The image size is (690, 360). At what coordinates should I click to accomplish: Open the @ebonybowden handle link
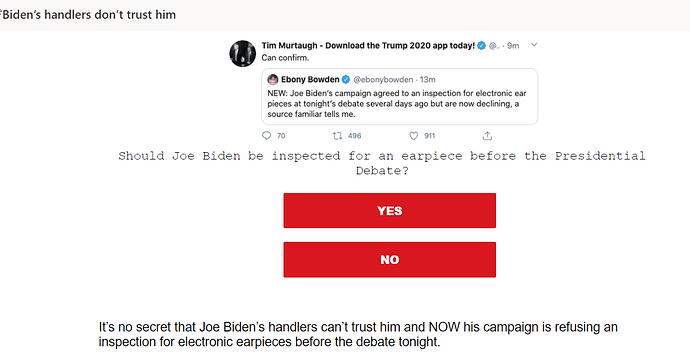click(383, 80)
